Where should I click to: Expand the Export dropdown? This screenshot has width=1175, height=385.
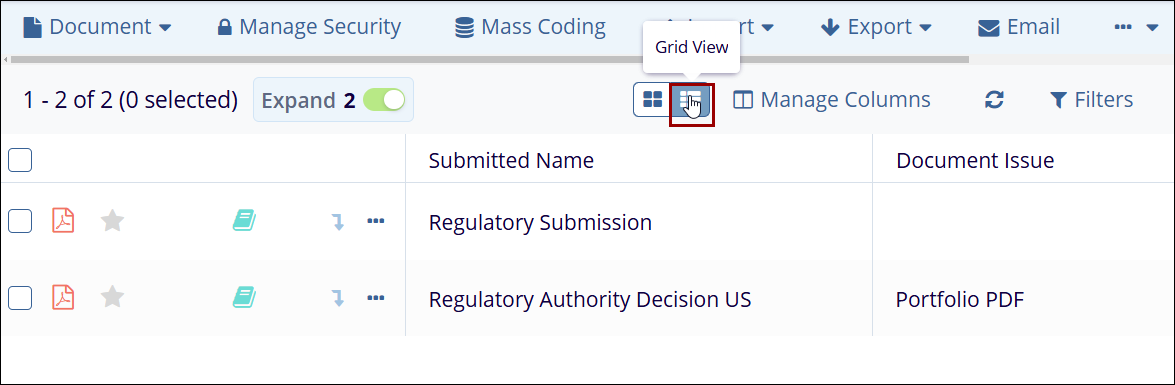[x=876, y=27]
